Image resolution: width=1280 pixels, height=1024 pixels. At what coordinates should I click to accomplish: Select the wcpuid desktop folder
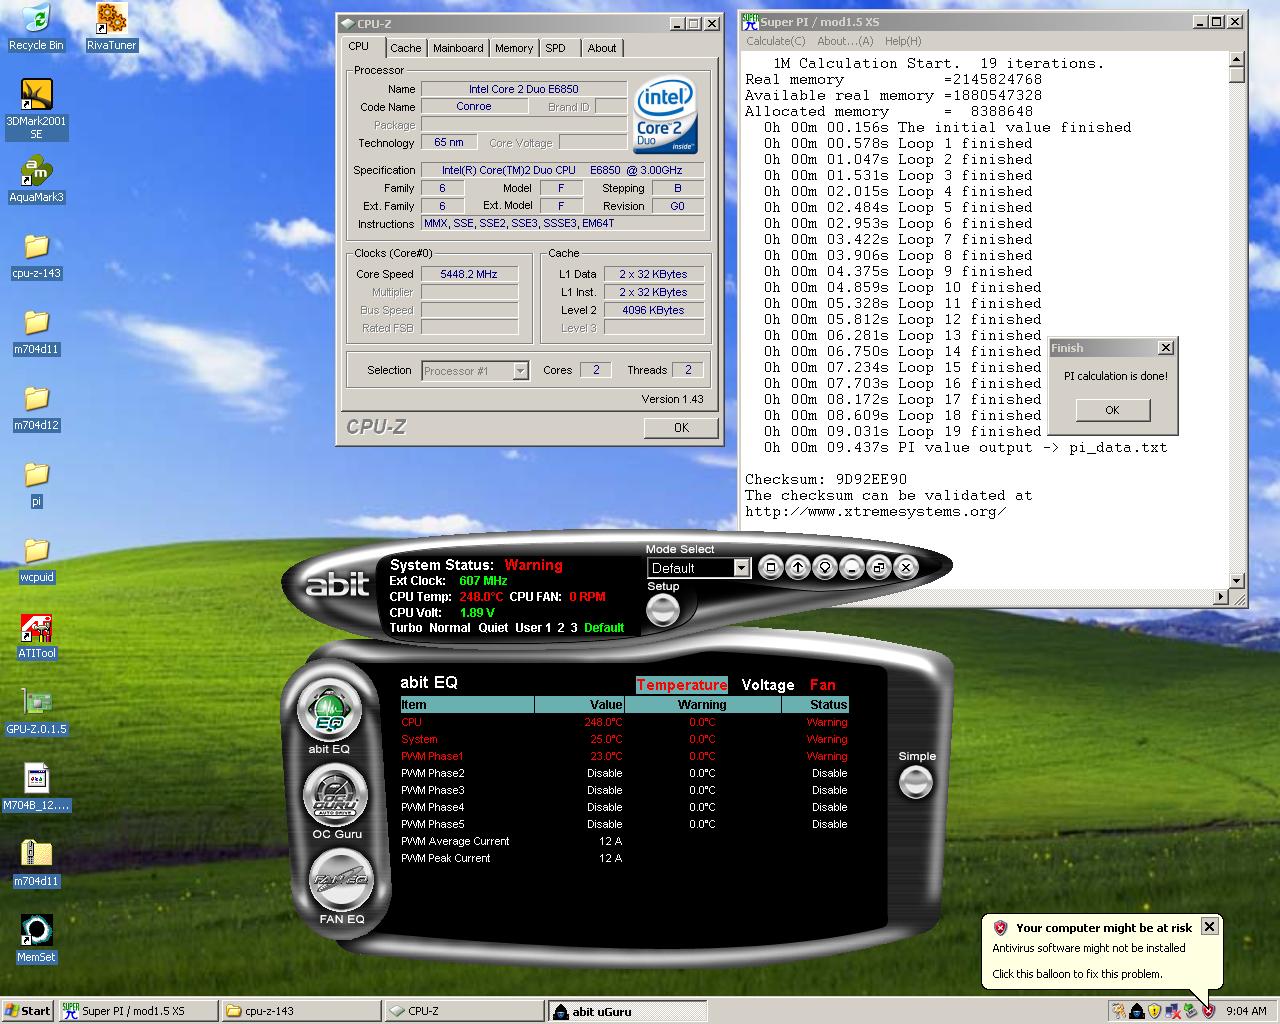(36, 560)
